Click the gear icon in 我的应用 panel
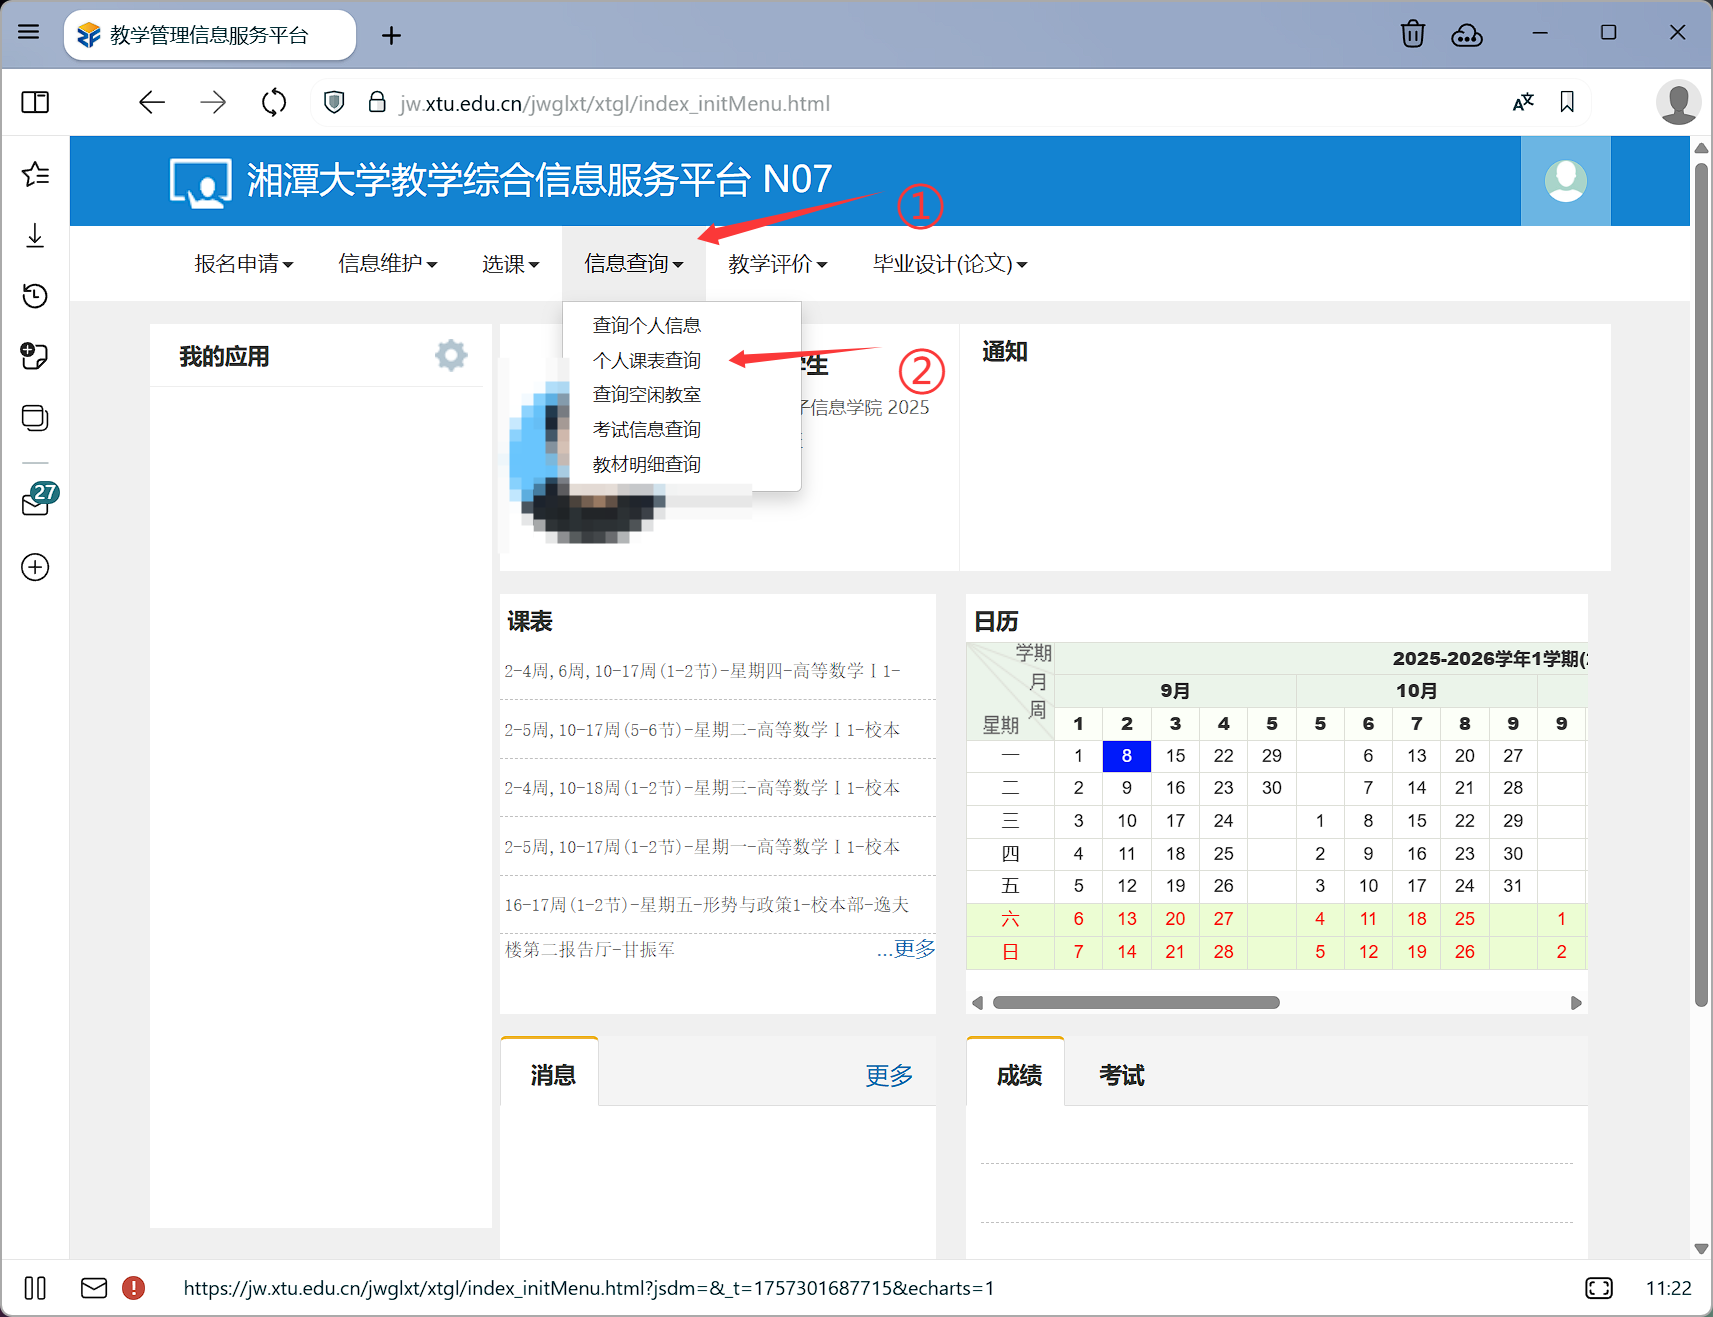The height and width of the screenshot is (1317, 1713). tap(451, 355)
